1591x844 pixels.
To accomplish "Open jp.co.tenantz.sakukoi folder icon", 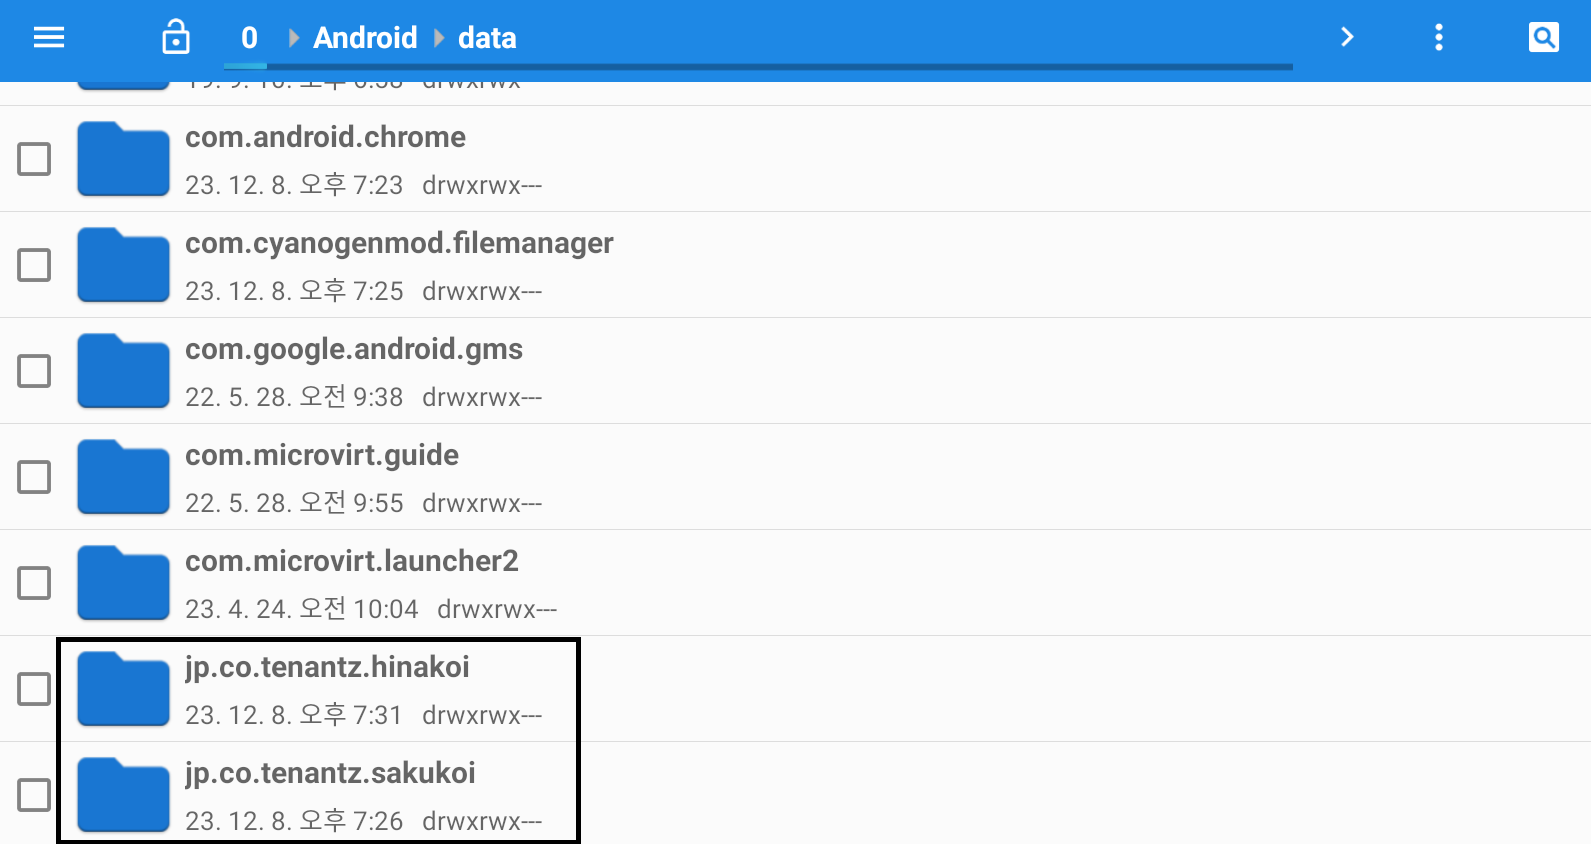I will coord(123,795).
